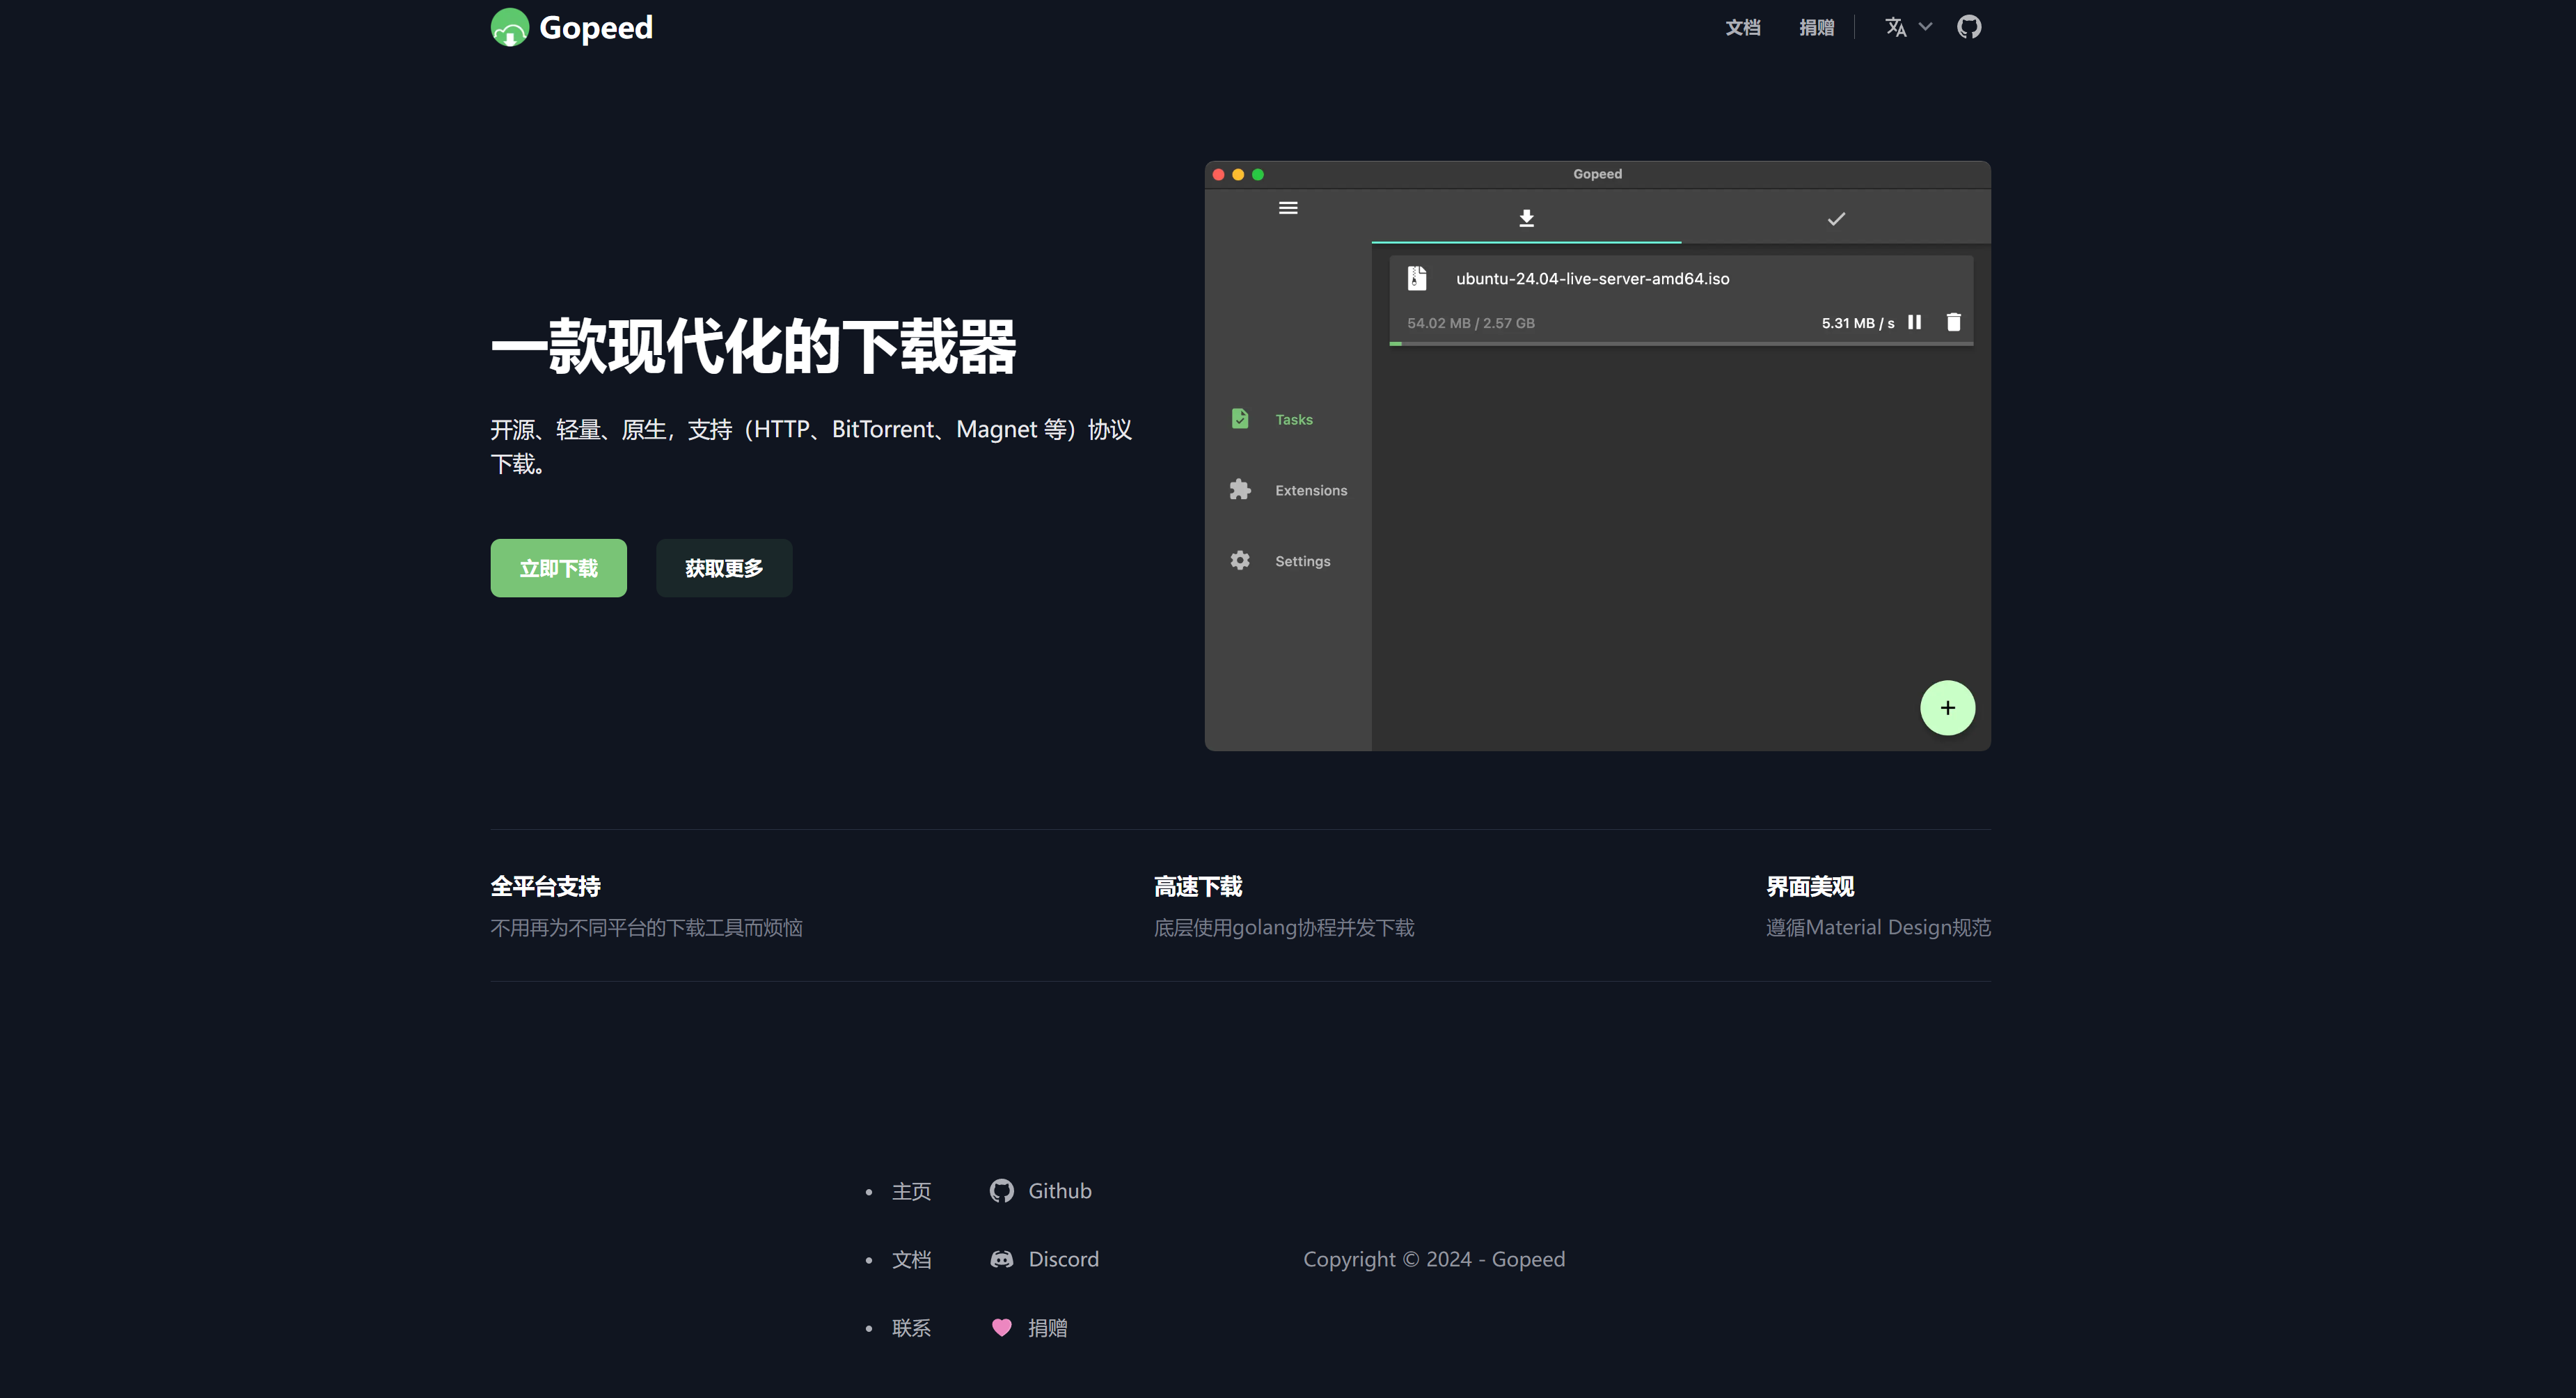Click the 高速下载 feature heading

1198,886
